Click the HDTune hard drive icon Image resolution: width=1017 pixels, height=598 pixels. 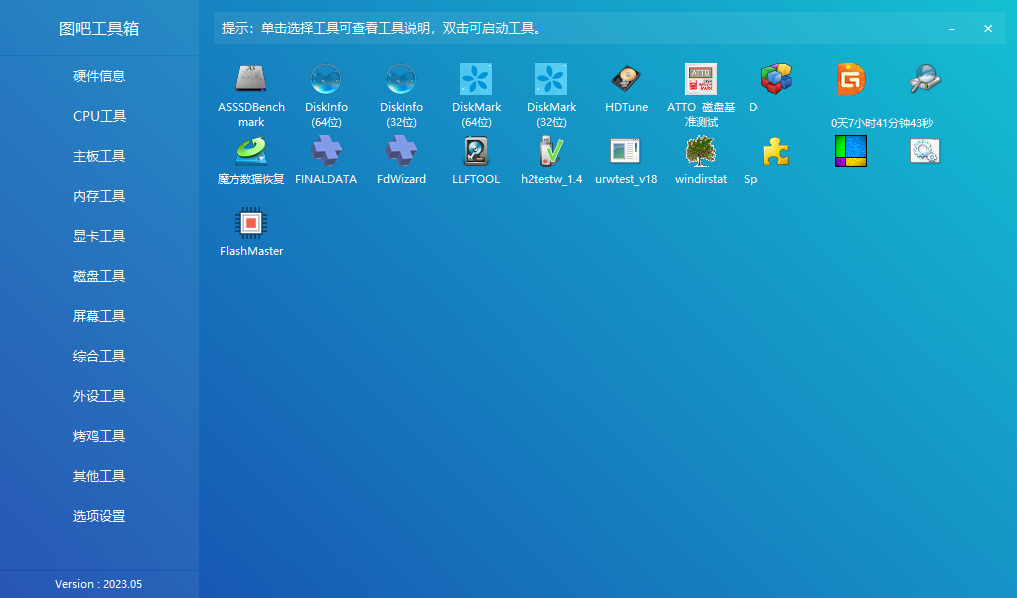[x=626, y=79]
